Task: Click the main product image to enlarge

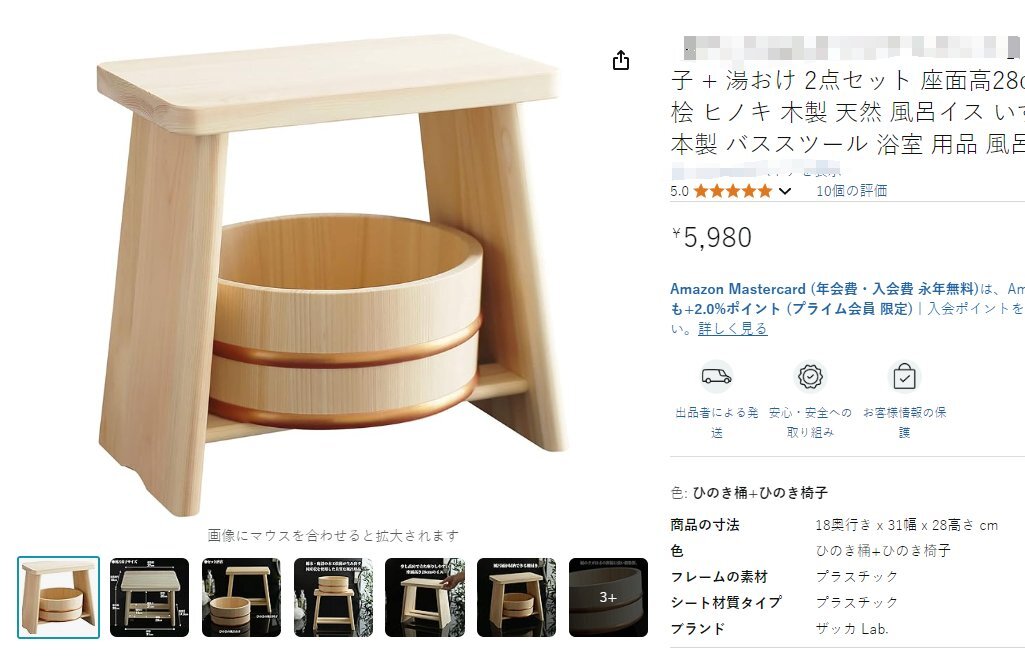Action: (332, 275)
